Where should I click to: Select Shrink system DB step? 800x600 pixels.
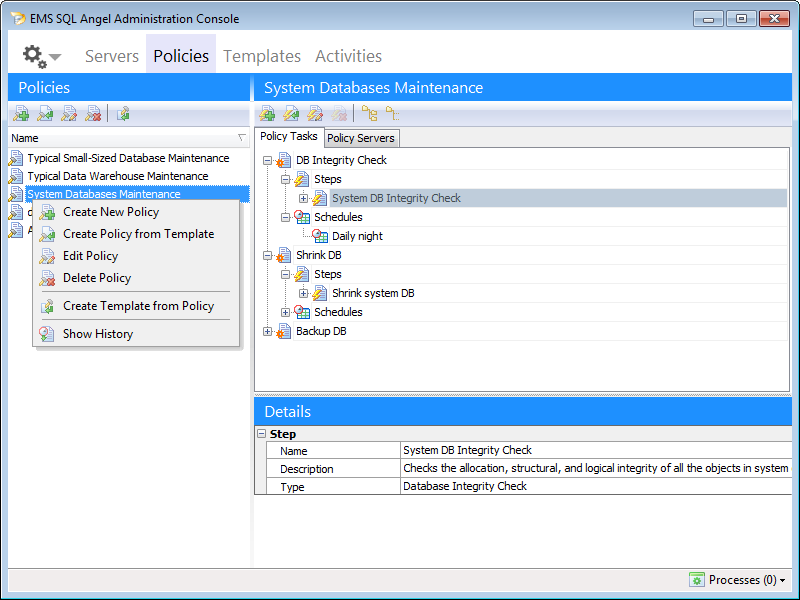373,293
